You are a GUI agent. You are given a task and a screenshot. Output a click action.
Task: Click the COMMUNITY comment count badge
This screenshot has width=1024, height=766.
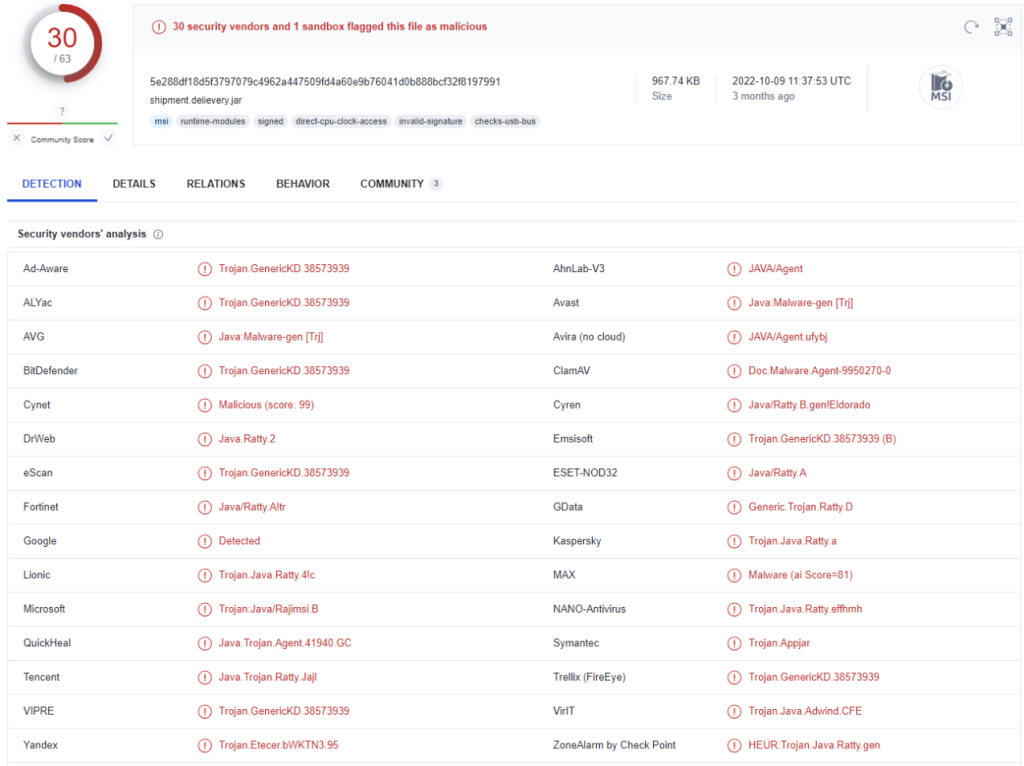[x=436, y=184]
